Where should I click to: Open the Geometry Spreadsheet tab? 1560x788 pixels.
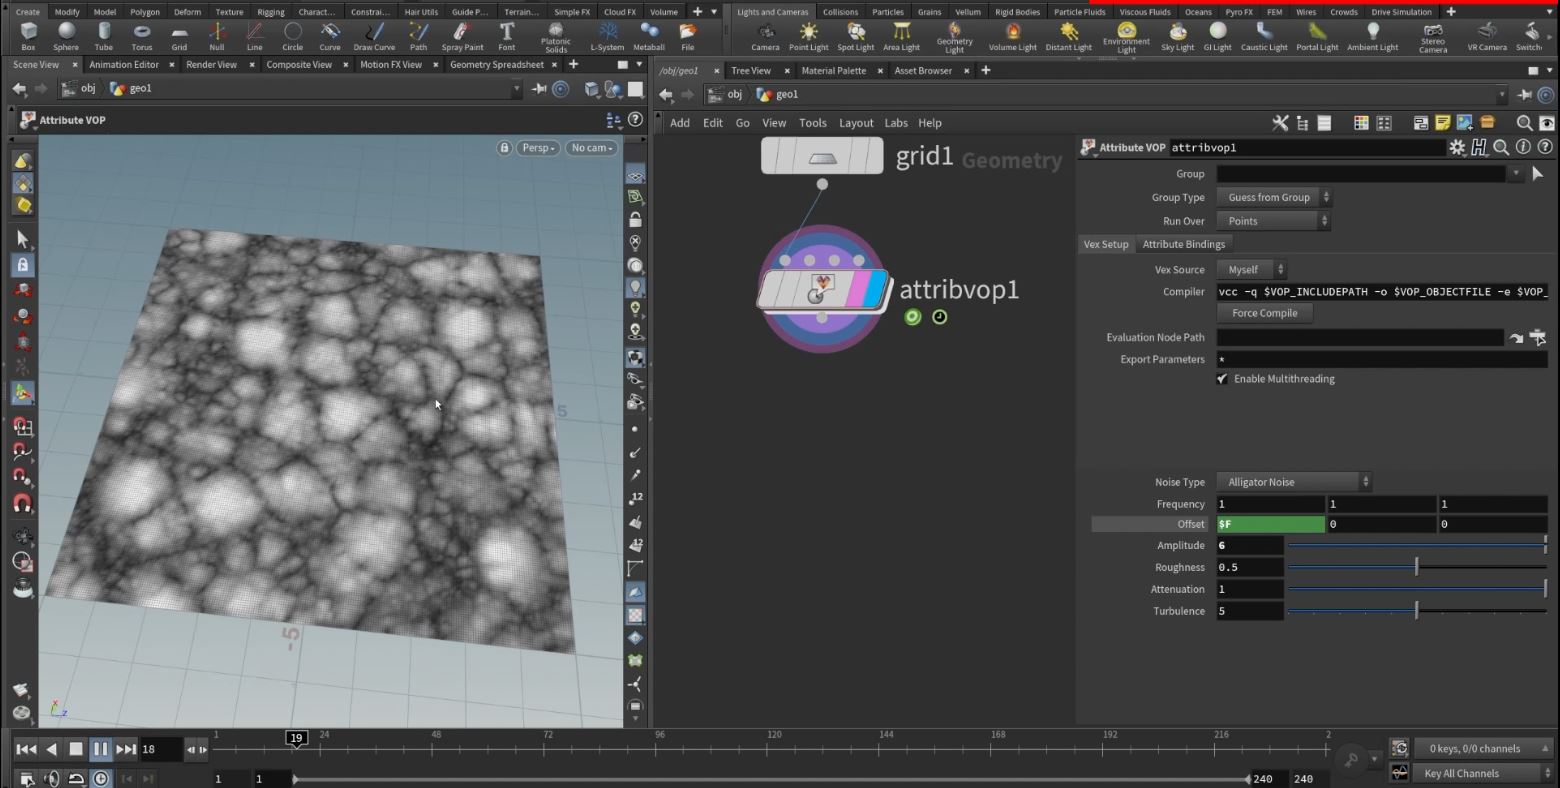pyautogui.click(x=497, y=65)
